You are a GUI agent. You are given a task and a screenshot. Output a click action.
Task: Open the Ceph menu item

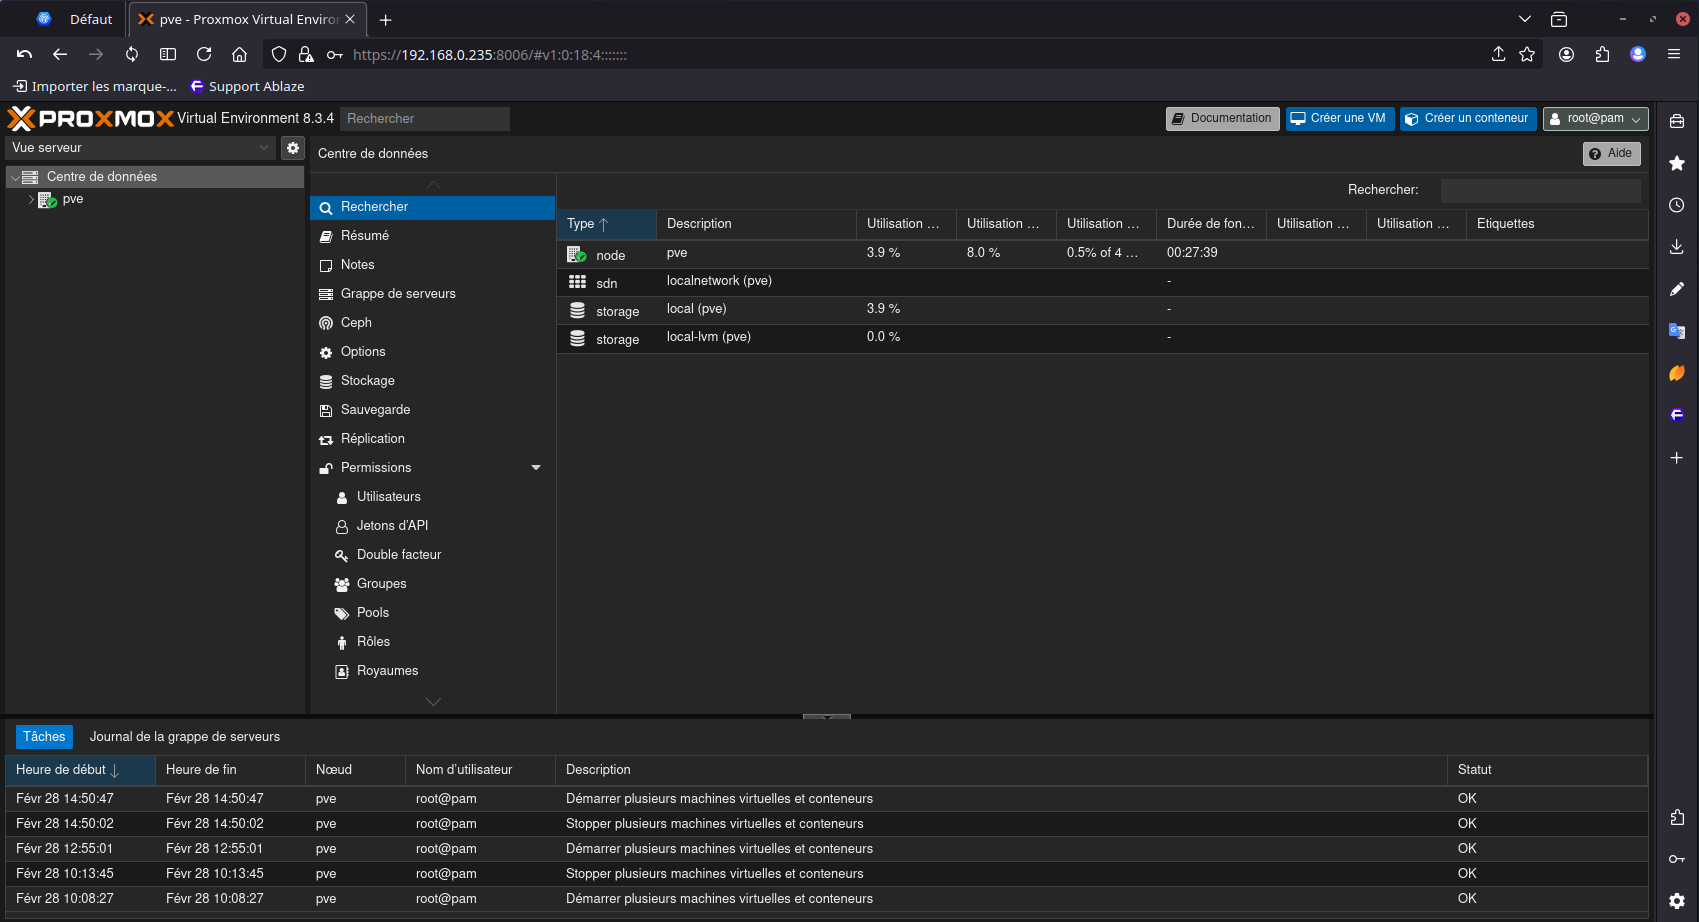tap(356, 323)
